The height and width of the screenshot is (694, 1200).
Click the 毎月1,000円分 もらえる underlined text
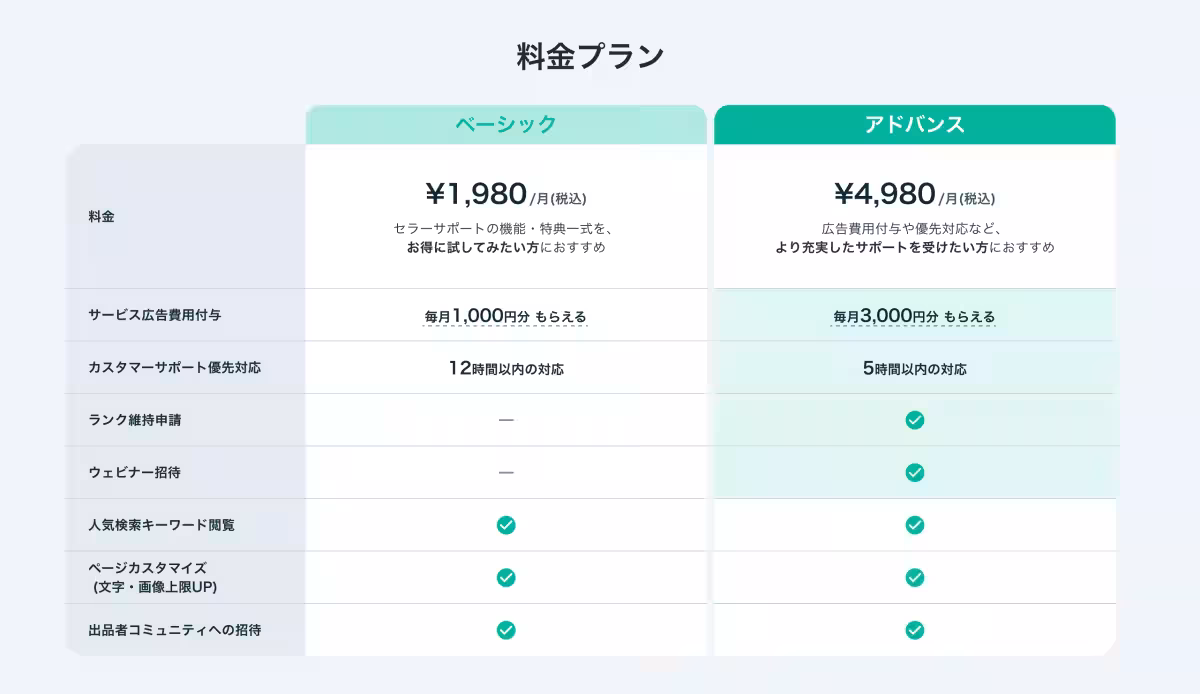(506, 316)
